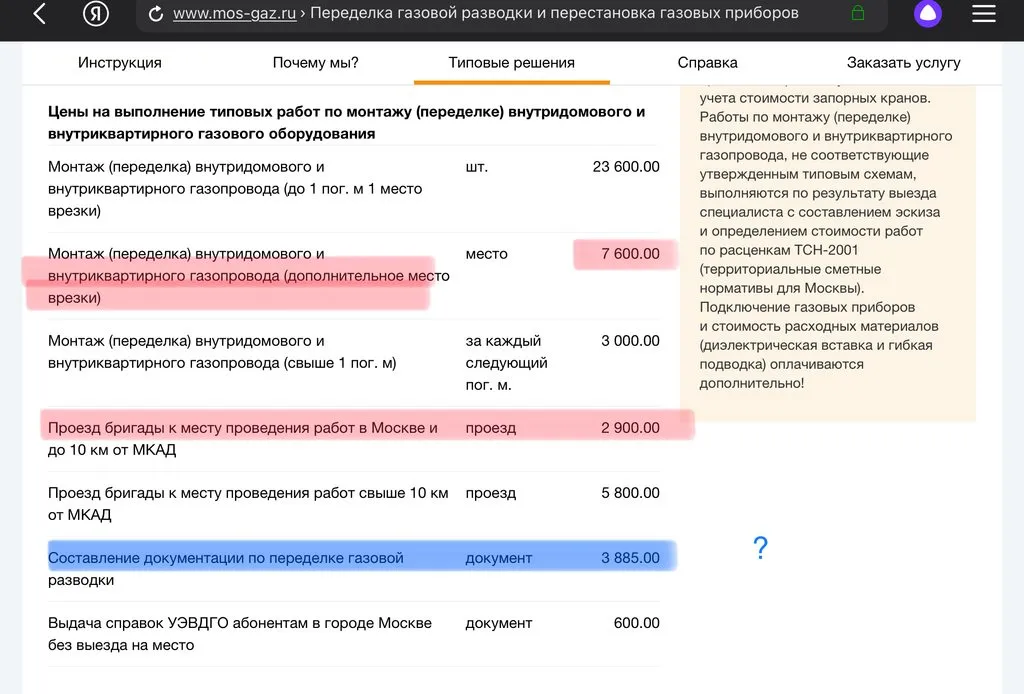The height and width of the screenshot is (694, 1024).
Task: Click sidebar text 'Подключение газовых приборов'
Action: click(x=807, y=307)
